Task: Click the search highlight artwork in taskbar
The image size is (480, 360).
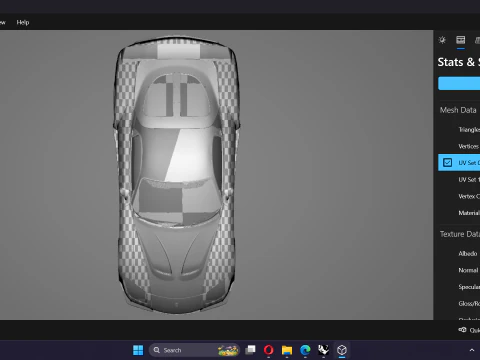Action: (228, 350)
